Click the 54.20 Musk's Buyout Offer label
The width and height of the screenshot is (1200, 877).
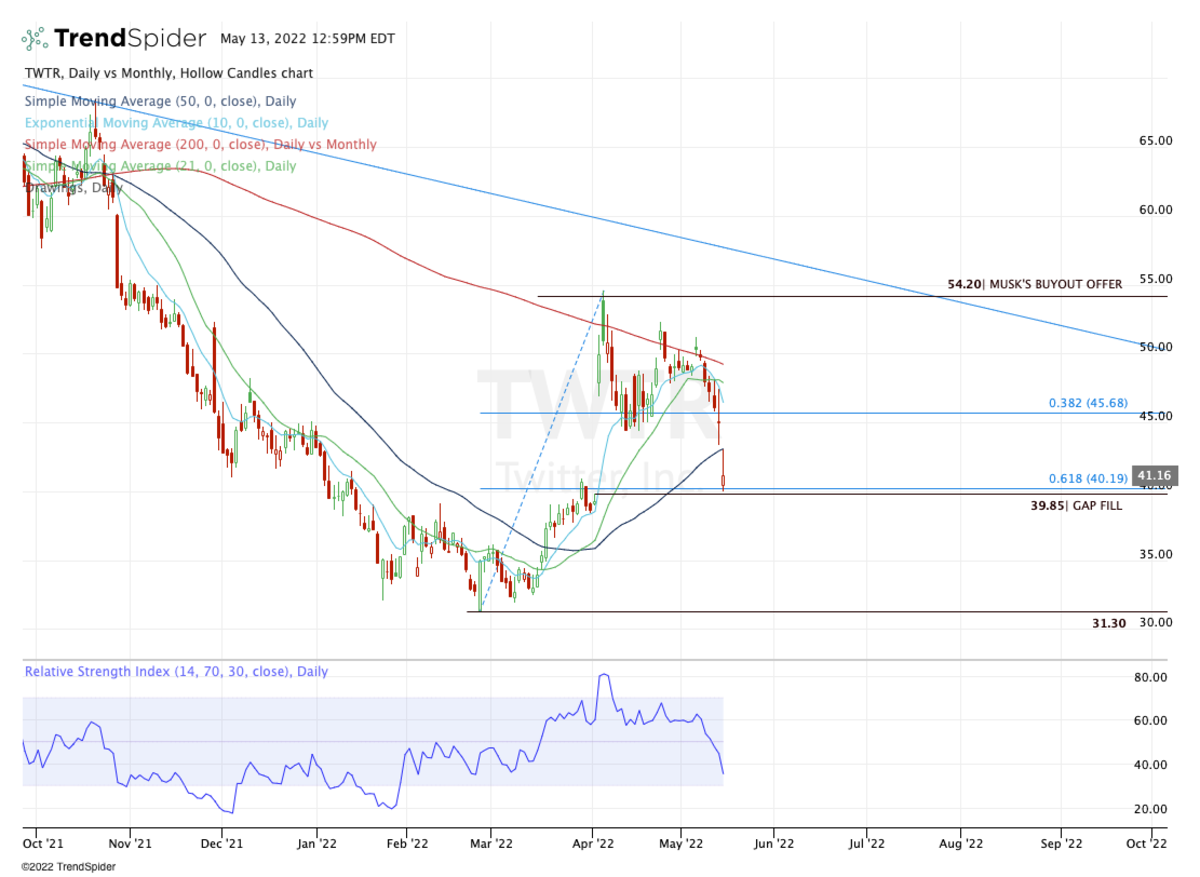tap(1033, 284)
